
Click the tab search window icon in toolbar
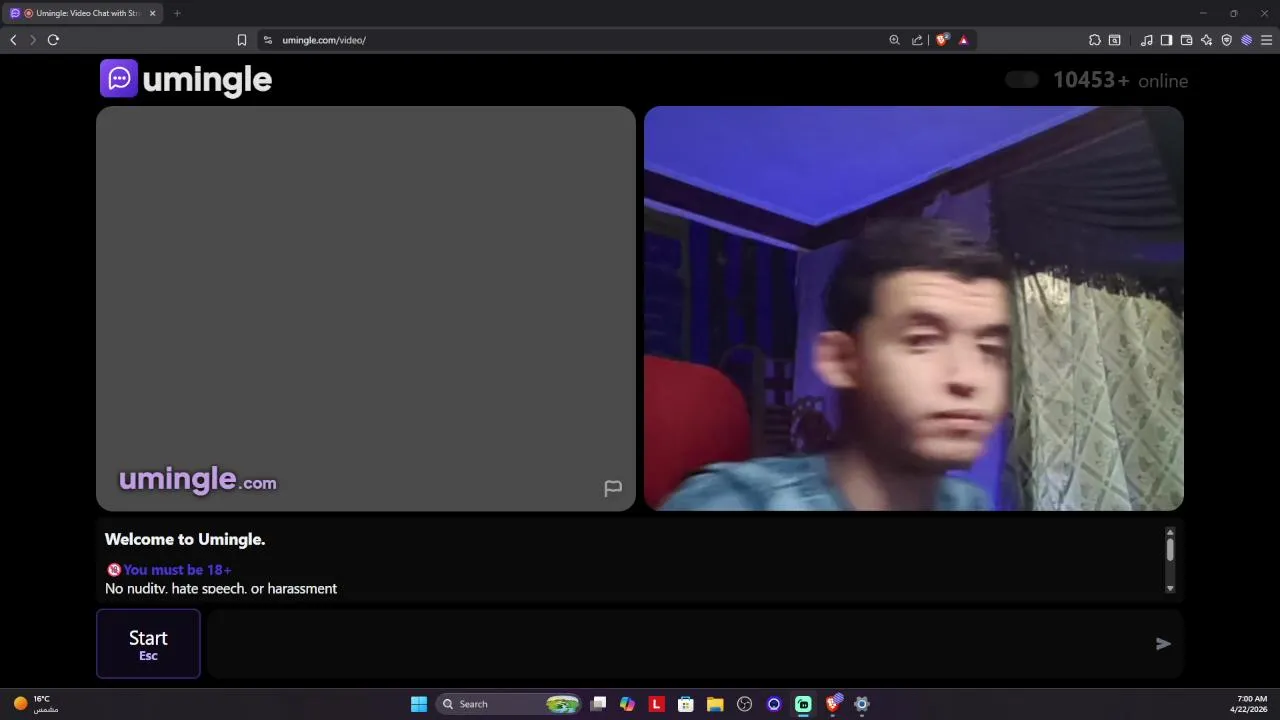(1115, 40)
